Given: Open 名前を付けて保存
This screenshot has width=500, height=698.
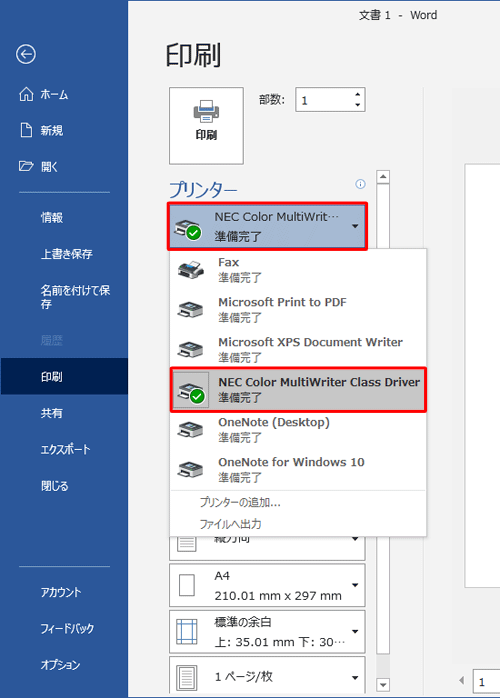Looking at the screenshot, I should (75, 297).
